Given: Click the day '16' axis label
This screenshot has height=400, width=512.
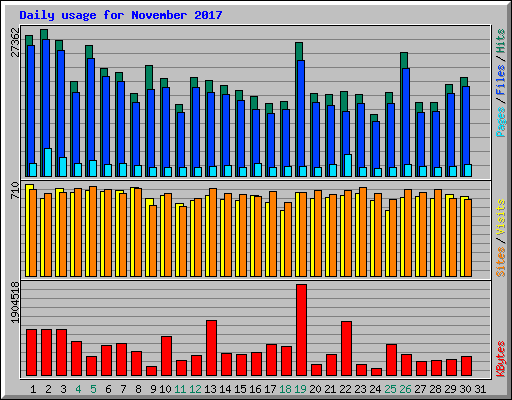Looking at the screenshot, I should (x=255, y=389).
